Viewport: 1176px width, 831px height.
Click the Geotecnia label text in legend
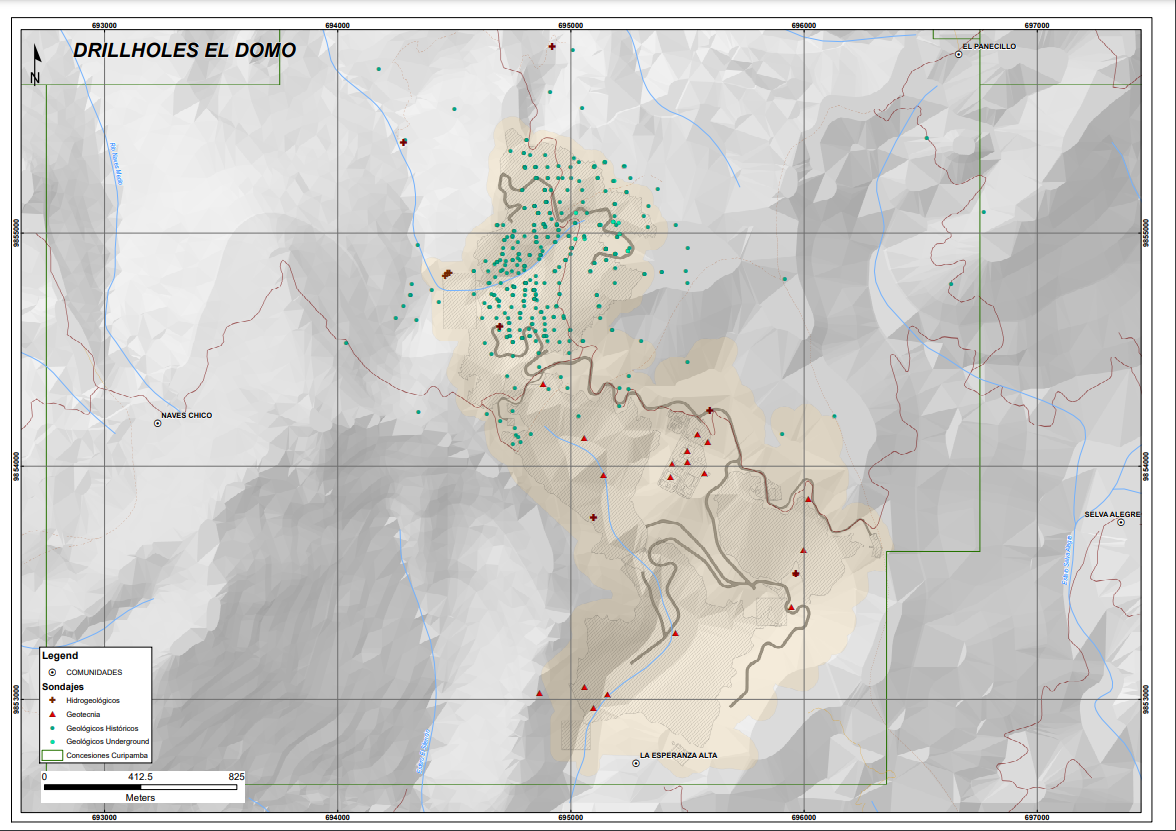[x=83, y=714]
